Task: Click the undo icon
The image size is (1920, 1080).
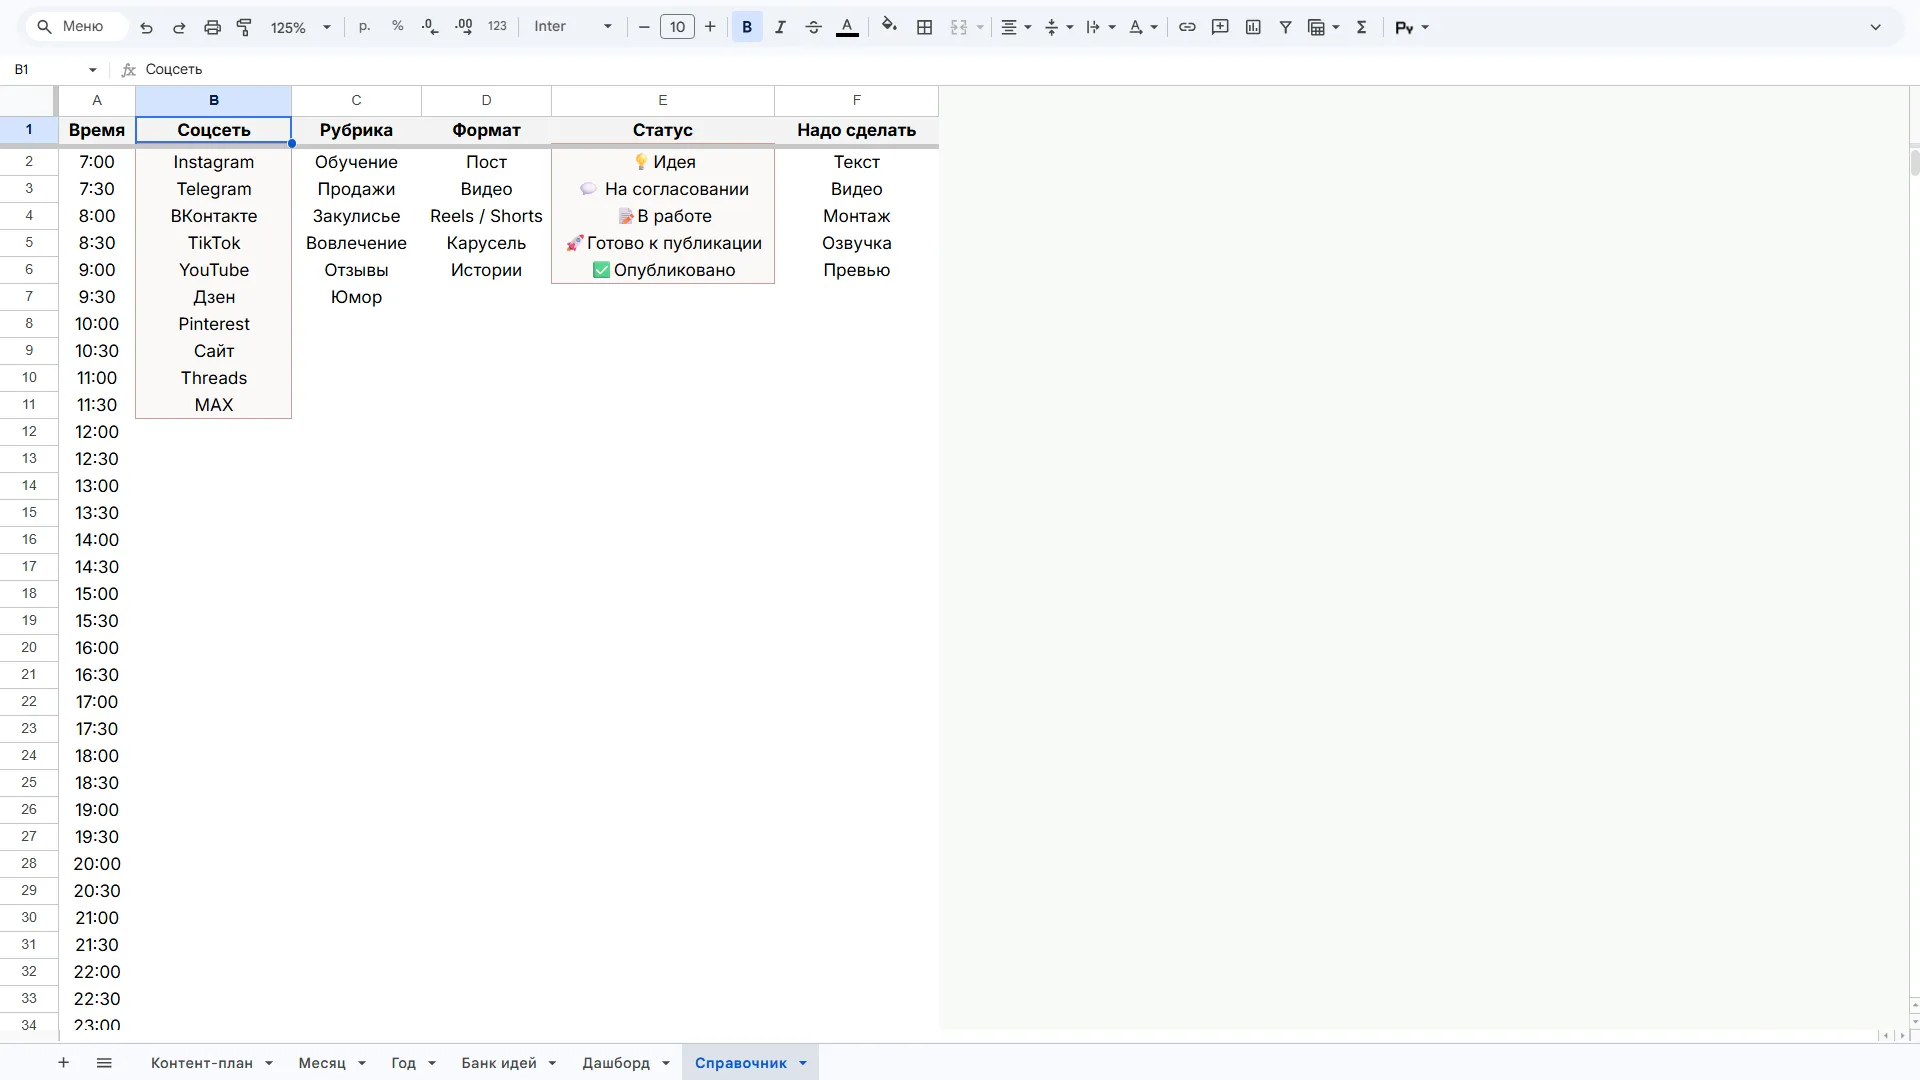Action: pos(146,27)
